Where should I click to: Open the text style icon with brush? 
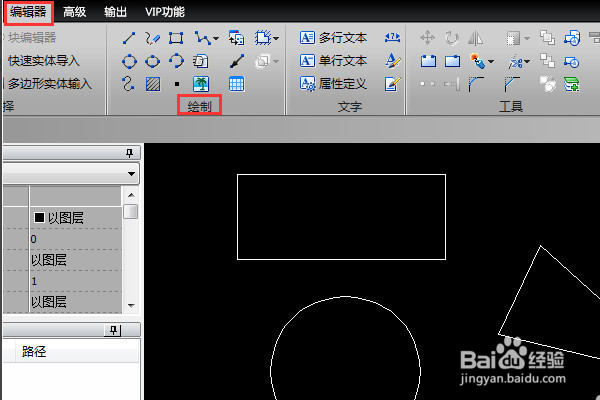393,60
